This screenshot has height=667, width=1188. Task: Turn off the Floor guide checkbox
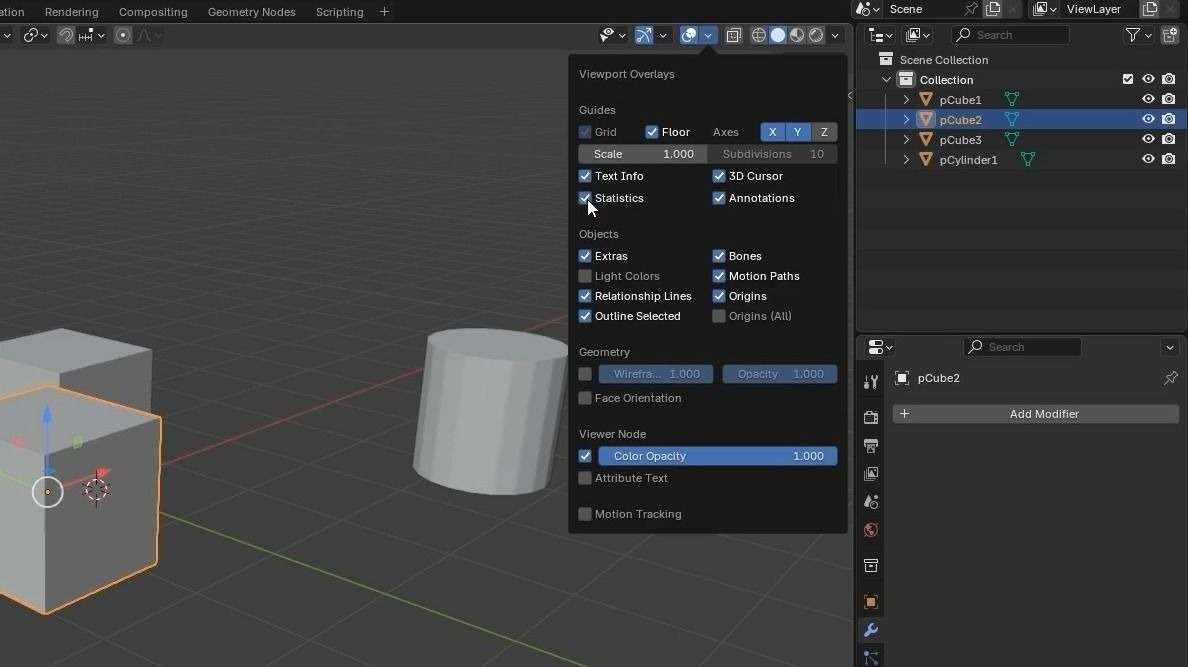pos(652,132)
